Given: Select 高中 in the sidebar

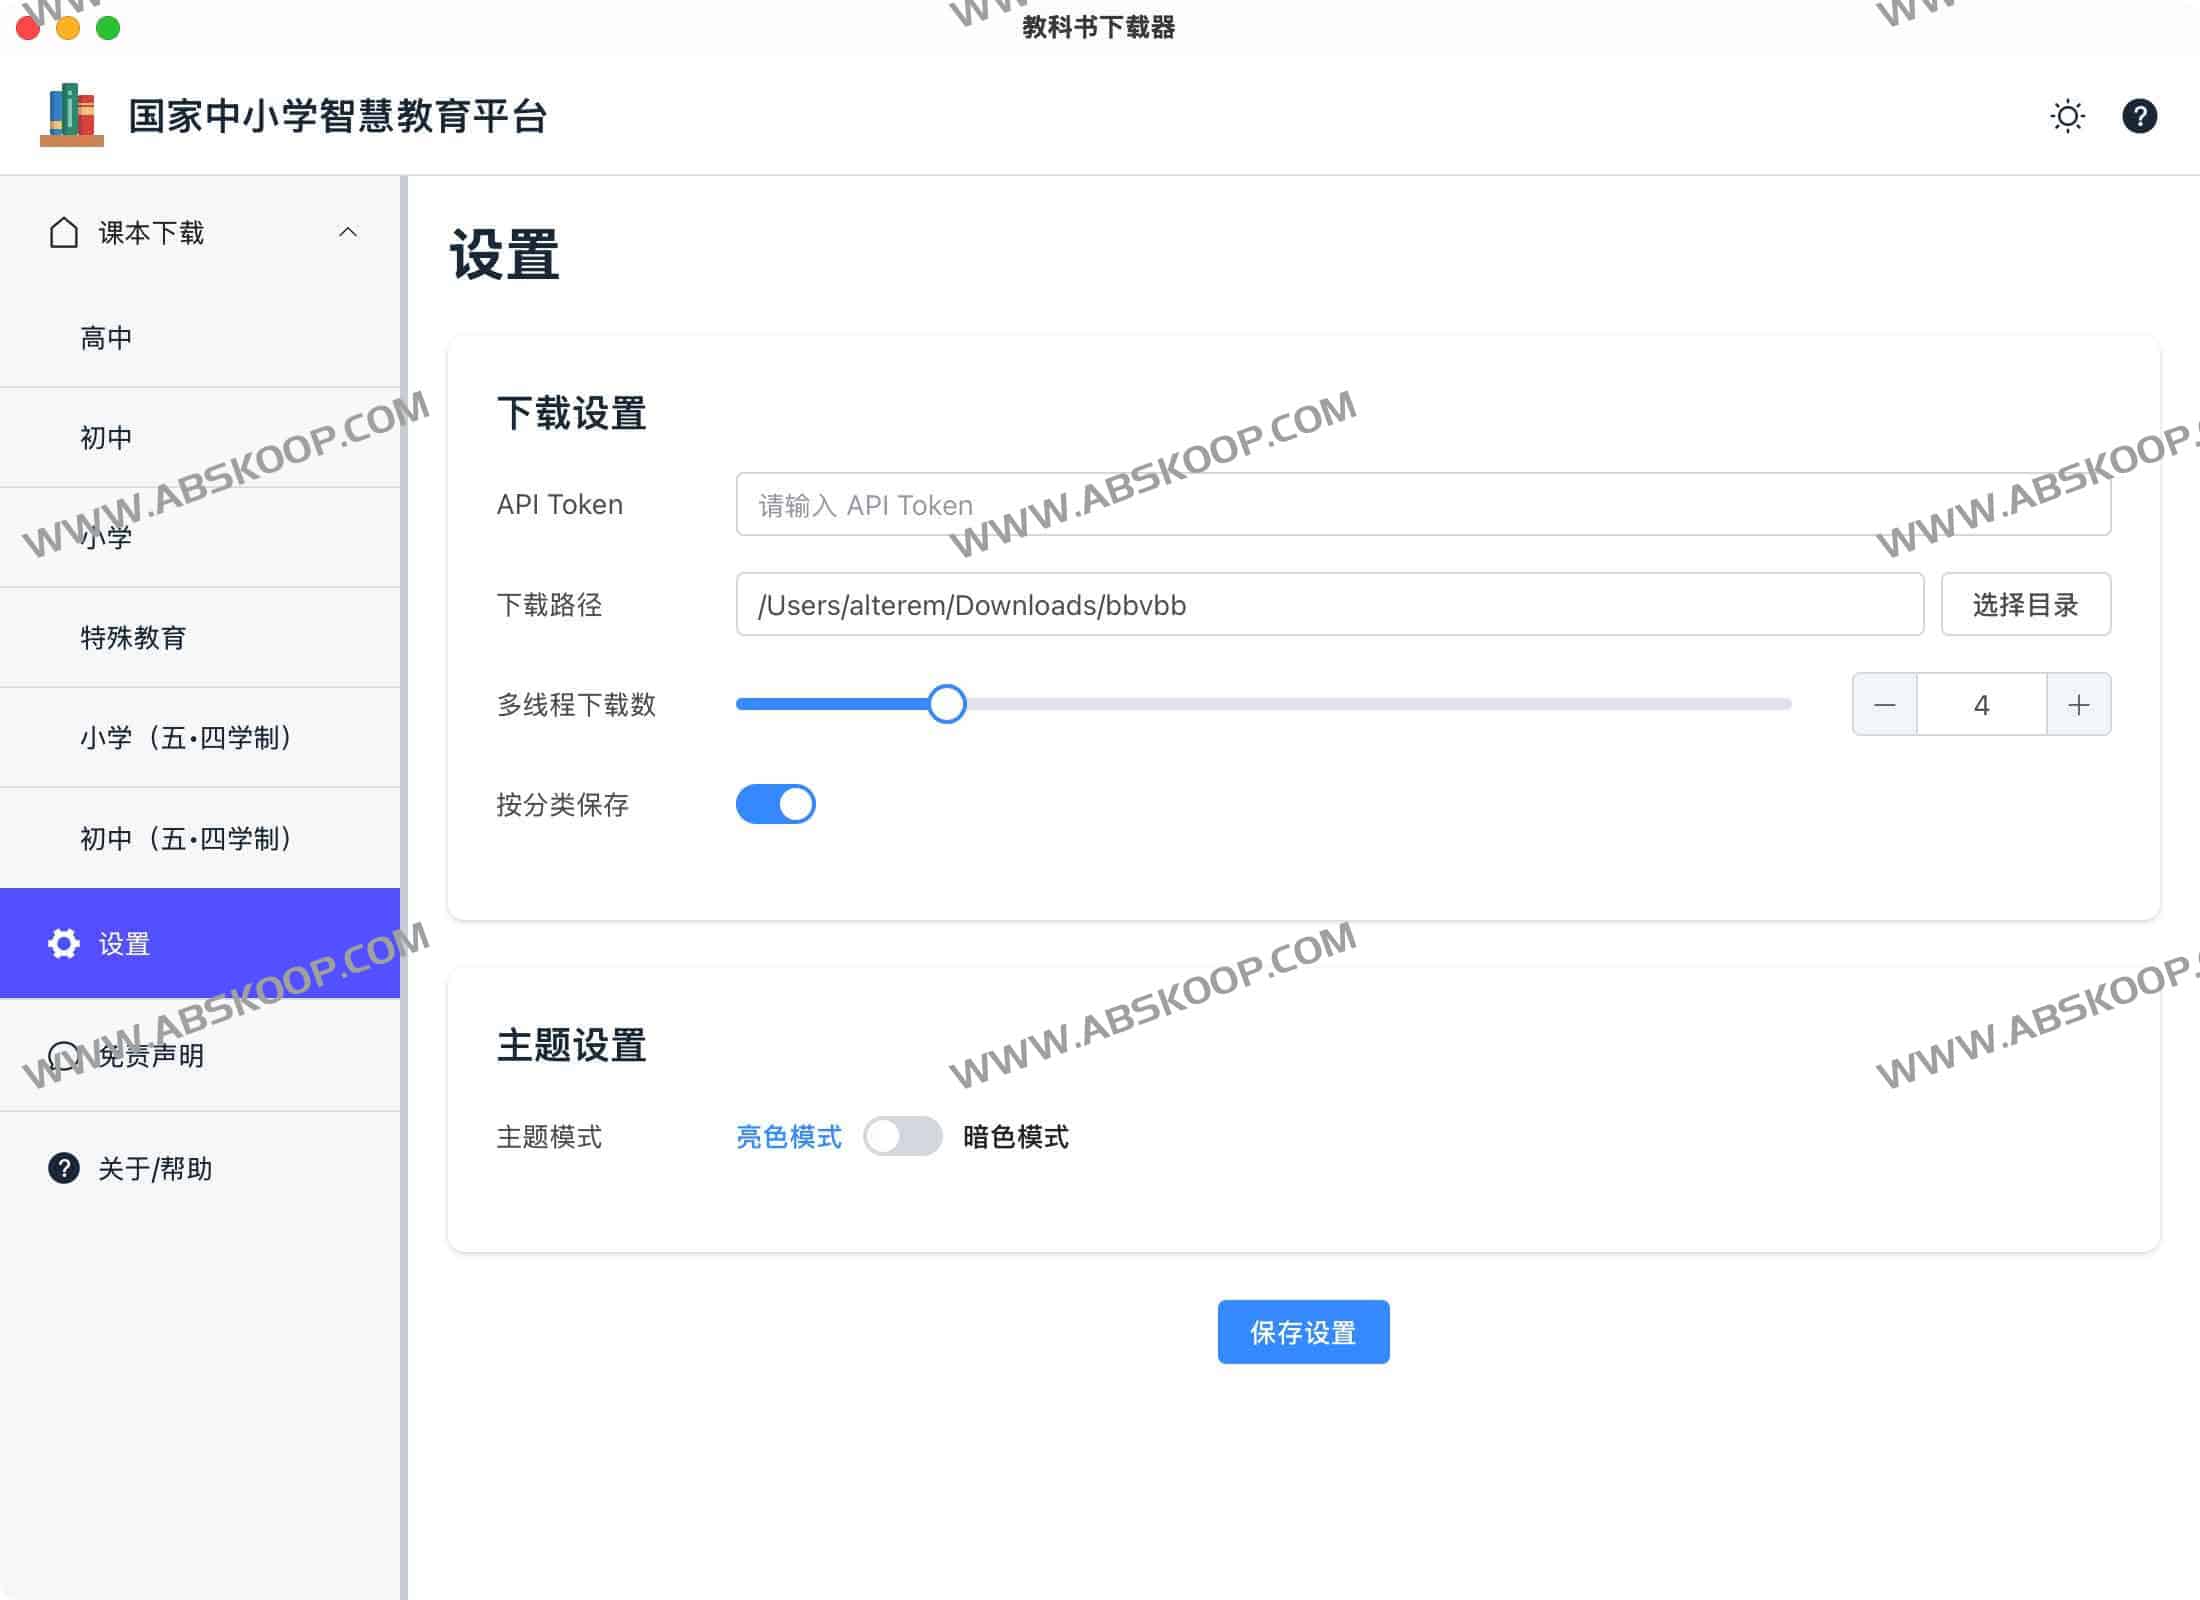Looking at the screenshot, I should click(x=106, y=338).
